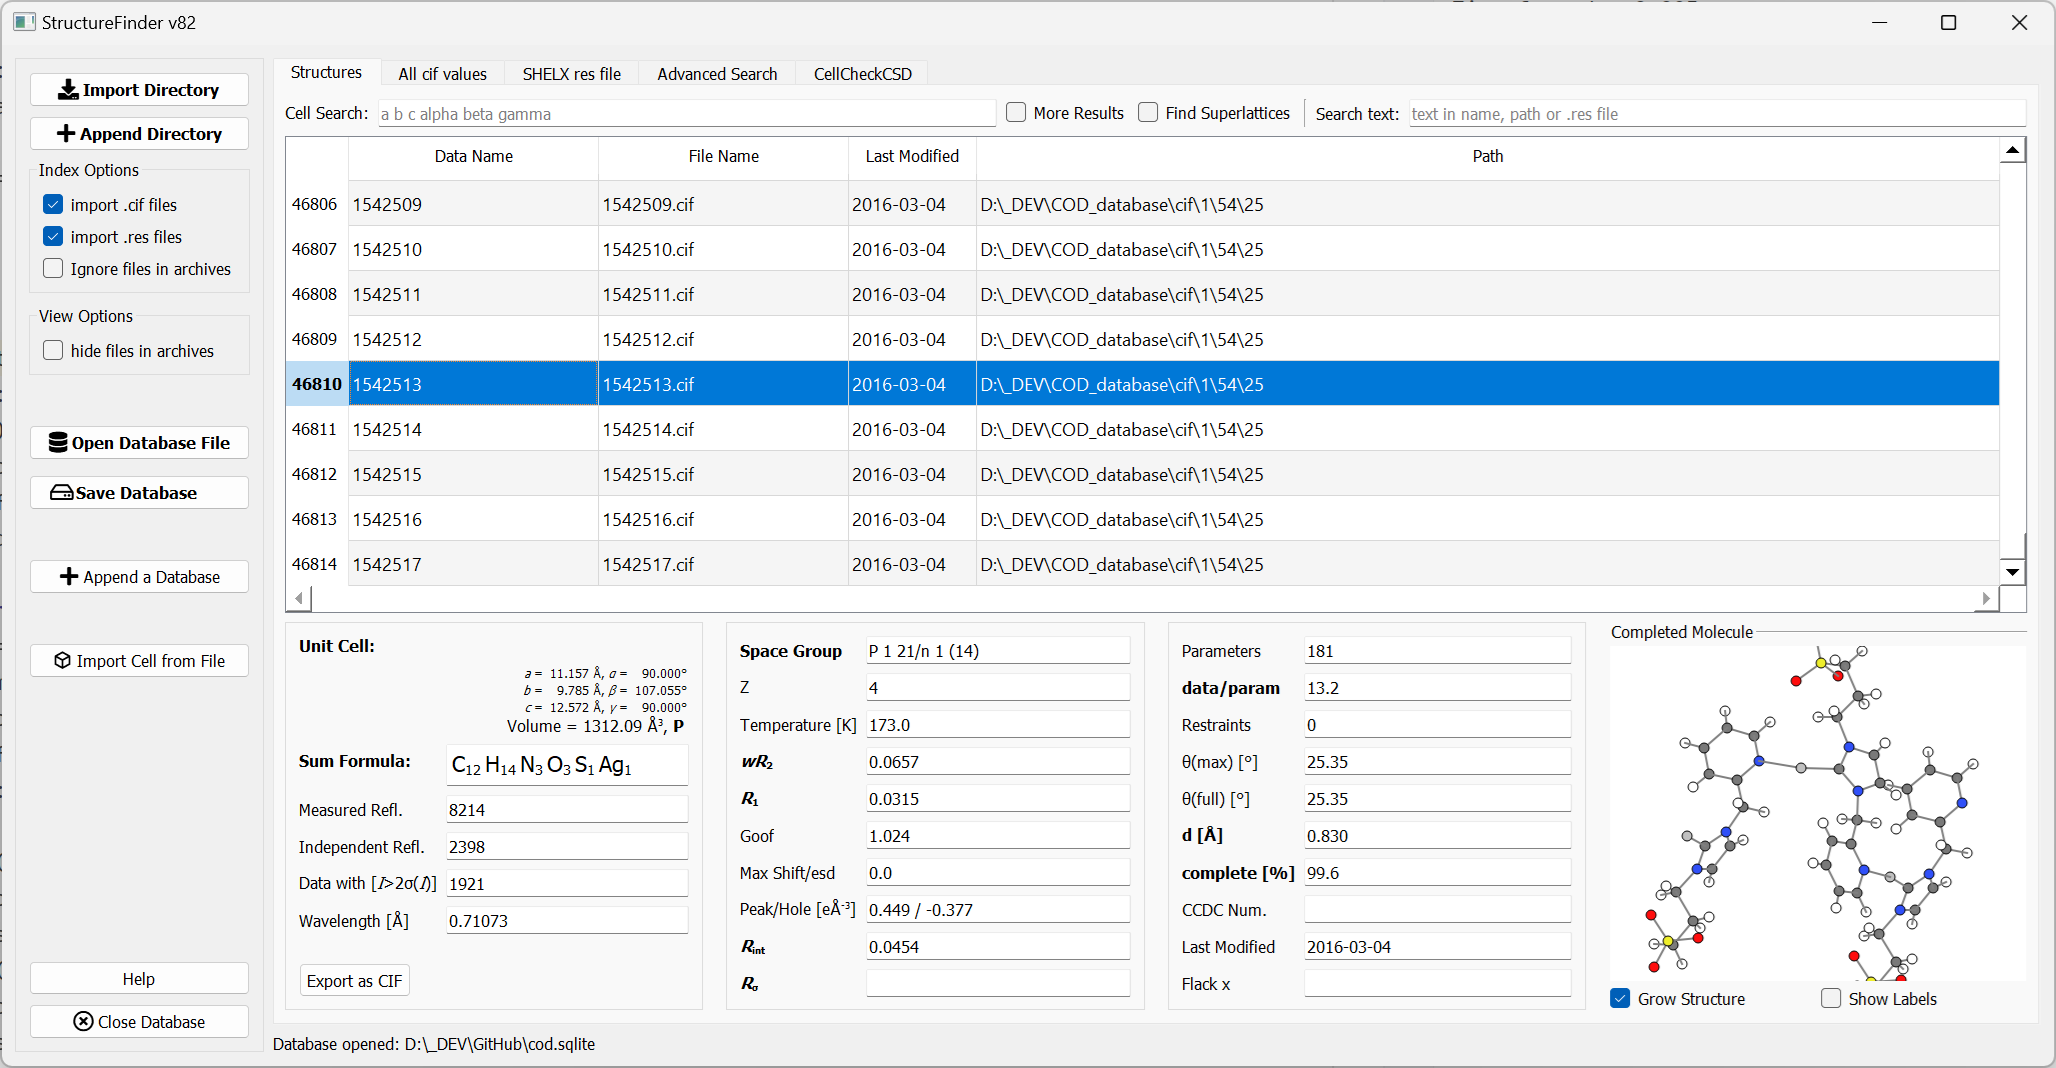Enable Ignore files in archives
The image size is (2056, 1068).
click(52, 268)
